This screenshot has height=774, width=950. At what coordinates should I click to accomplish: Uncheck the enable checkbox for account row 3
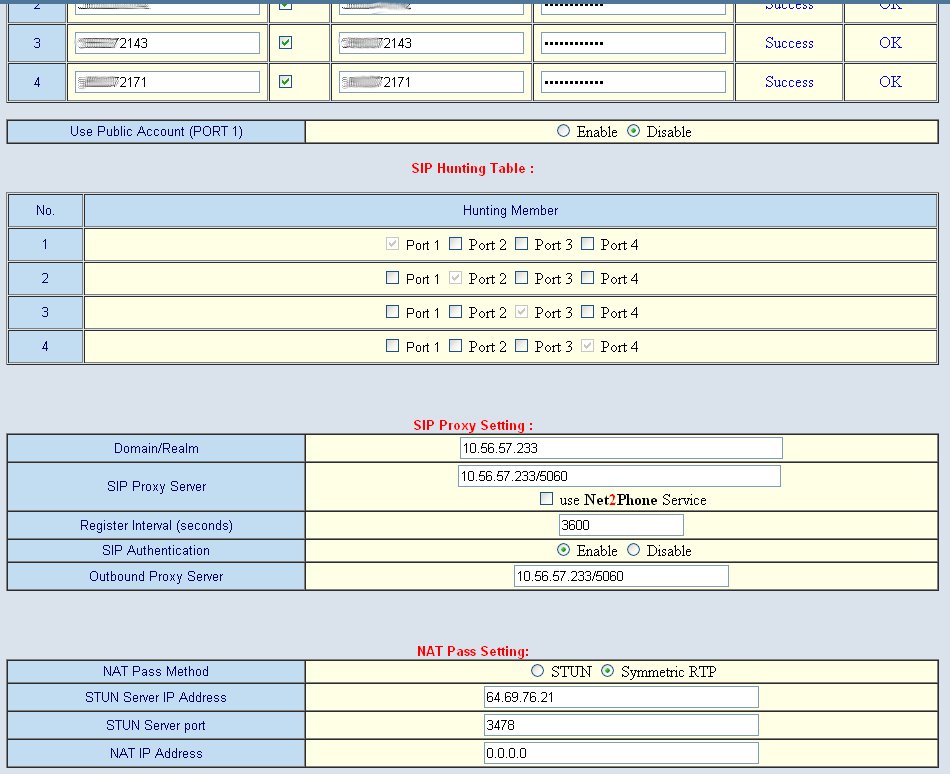click(x=285, y=43)
